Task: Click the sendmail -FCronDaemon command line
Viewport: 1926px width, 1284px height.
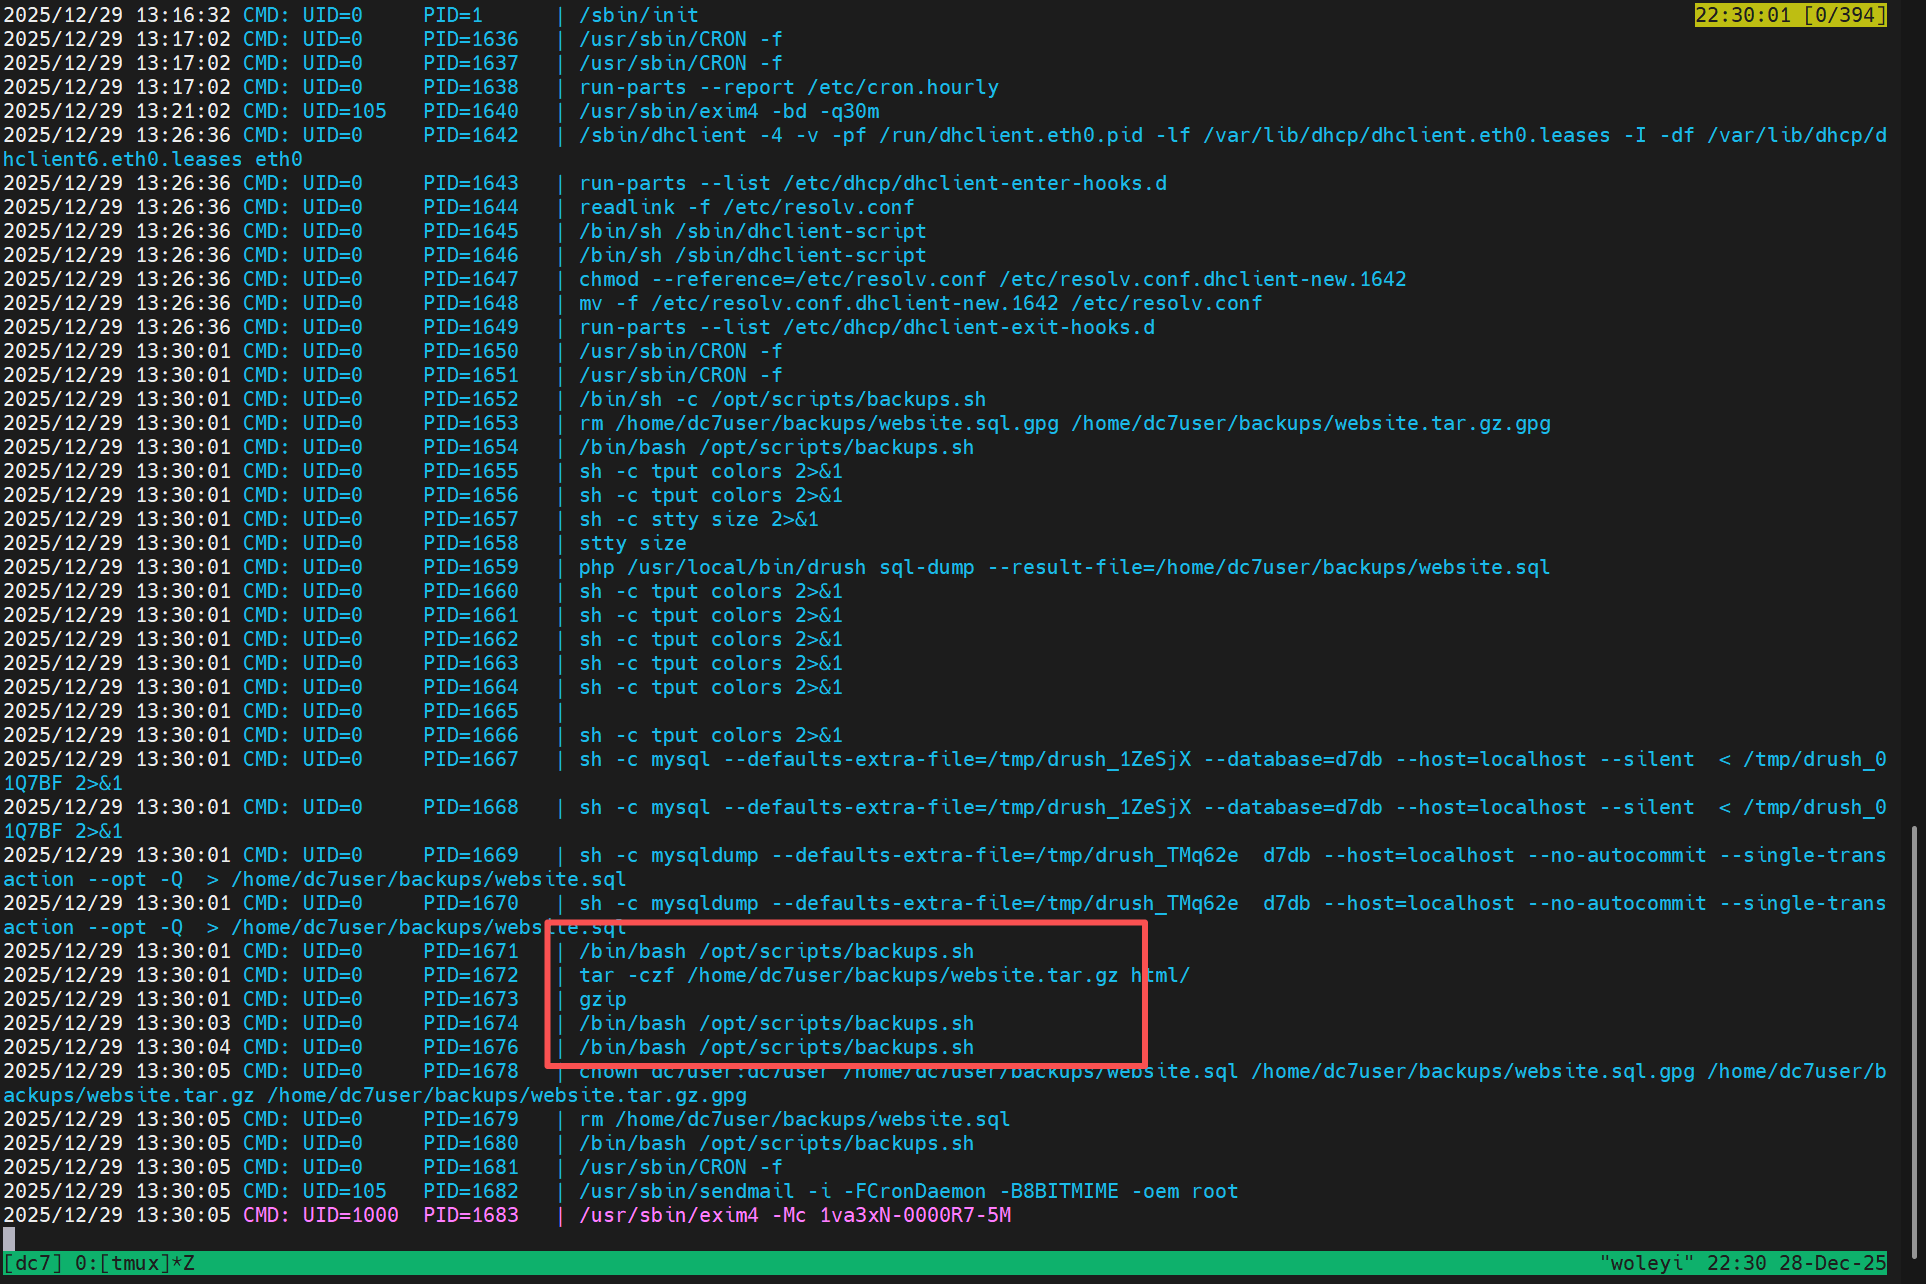Action: (908, 1191)
